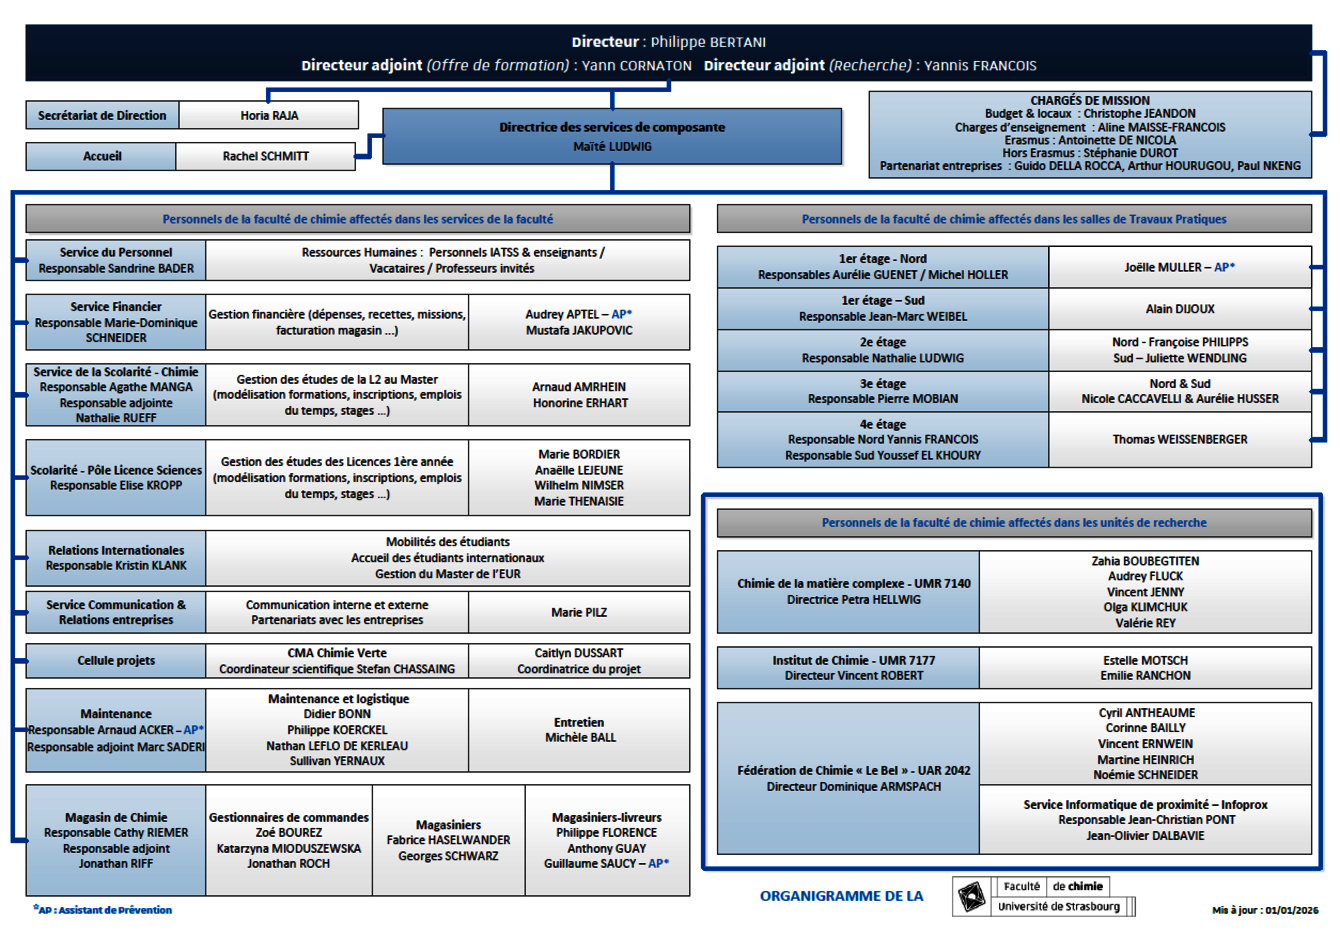Image resolution: width=1340 pixels, height=936 pixels.
Task: Click the Magasin de Chimie cell
Action: (x=116, y=841)
